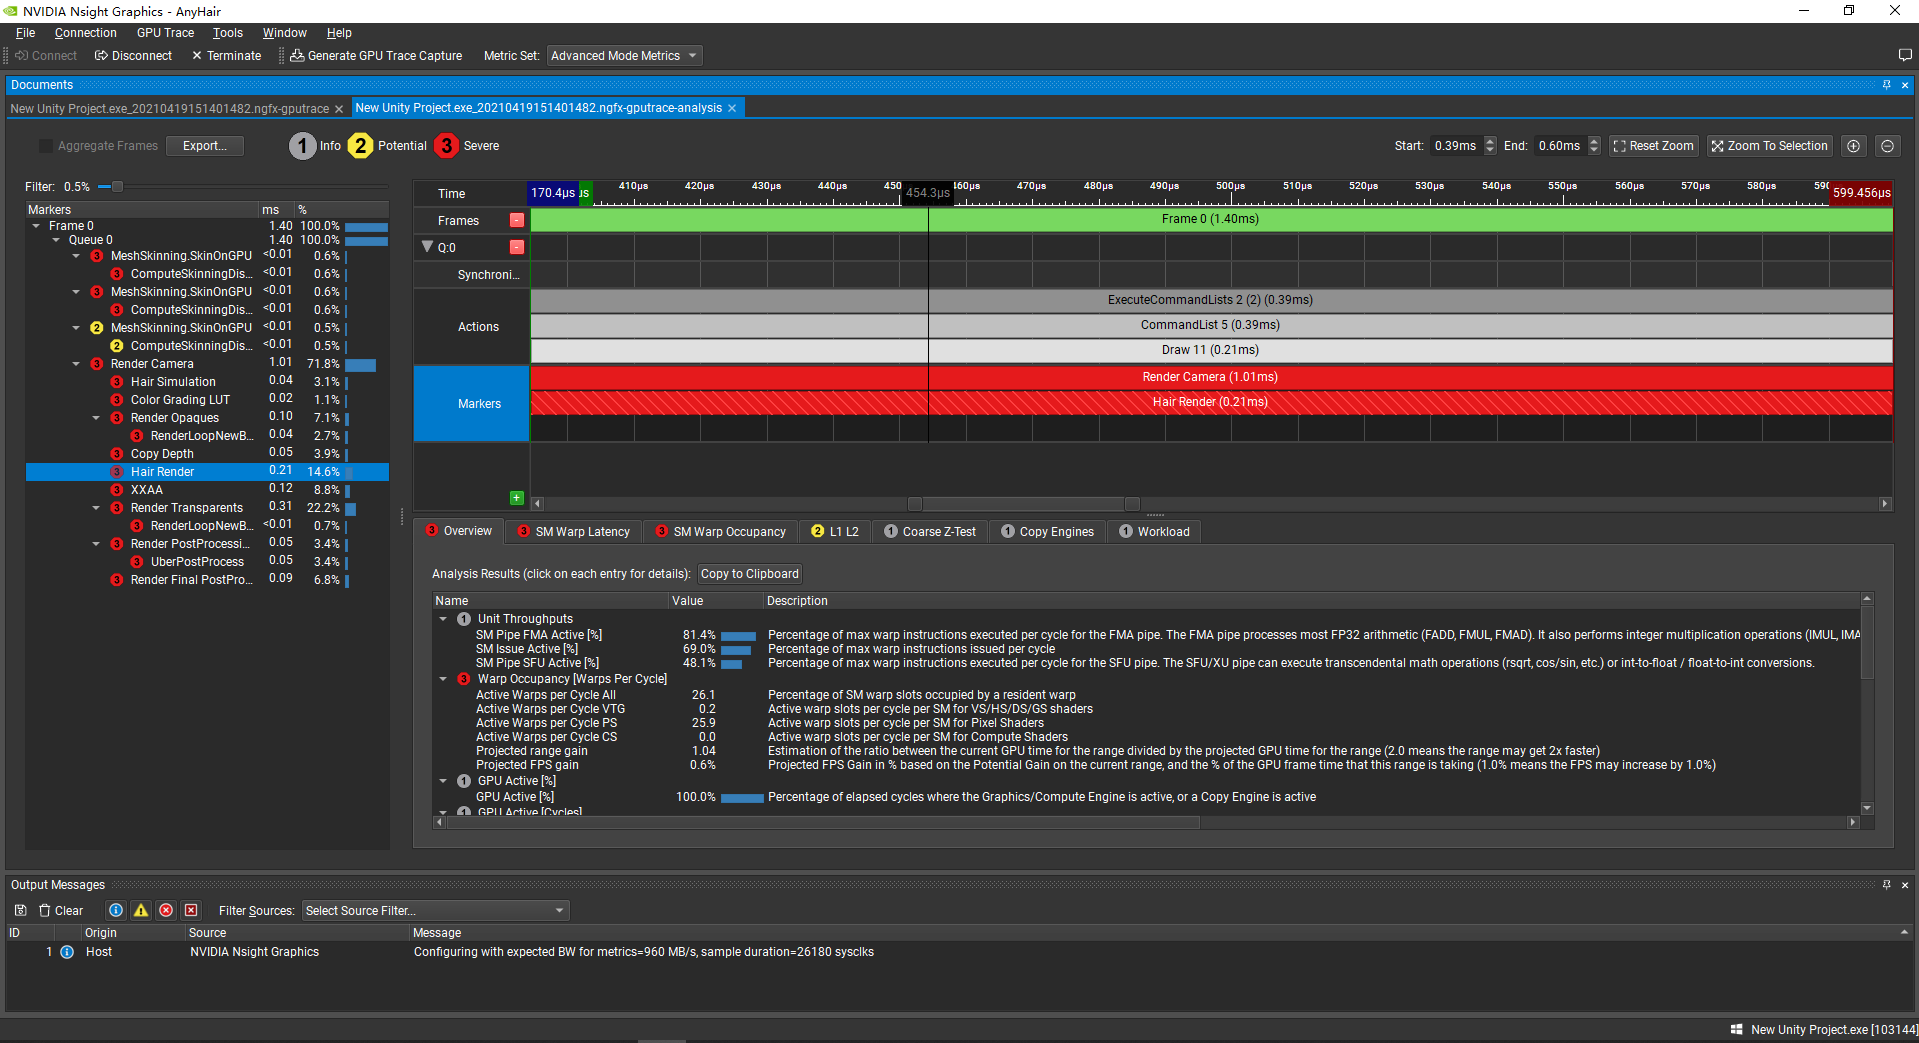Open the File menu

click(x=25, y=33)
